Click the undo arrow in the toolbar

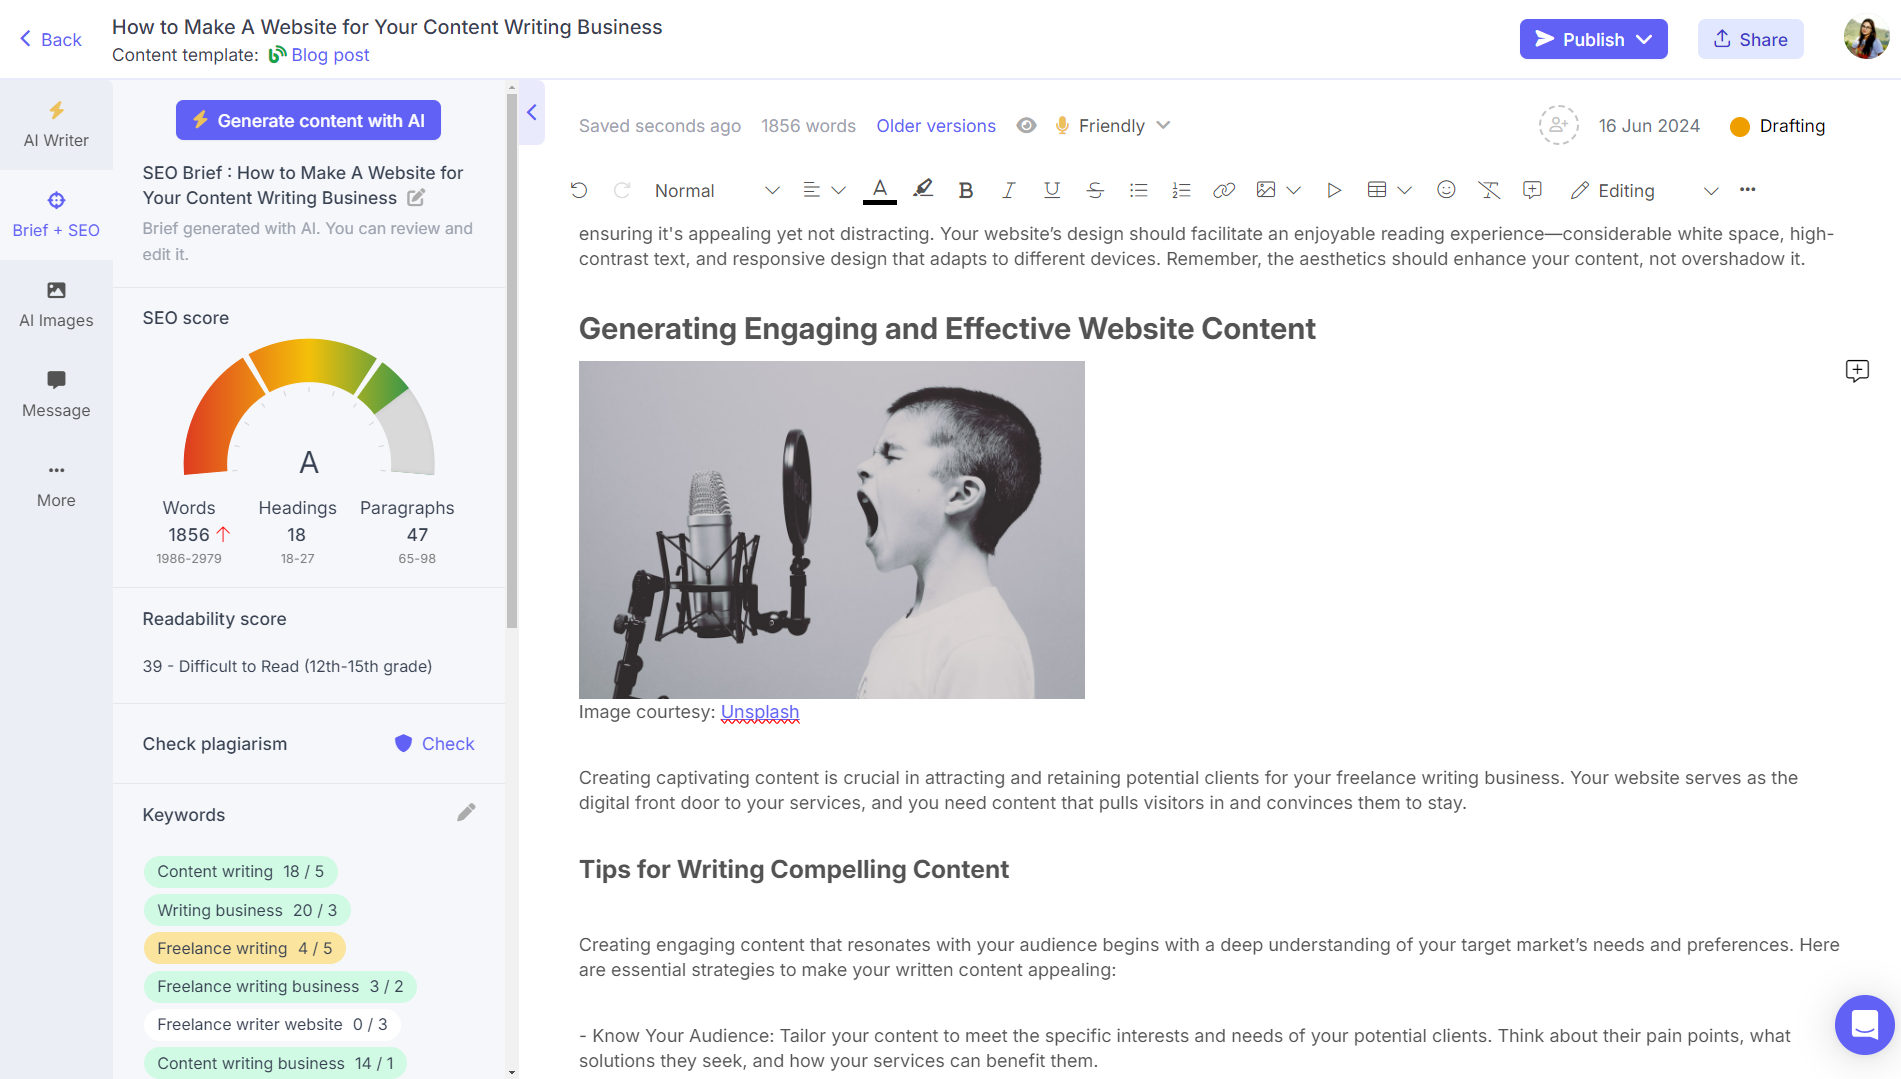click(579, 190)
